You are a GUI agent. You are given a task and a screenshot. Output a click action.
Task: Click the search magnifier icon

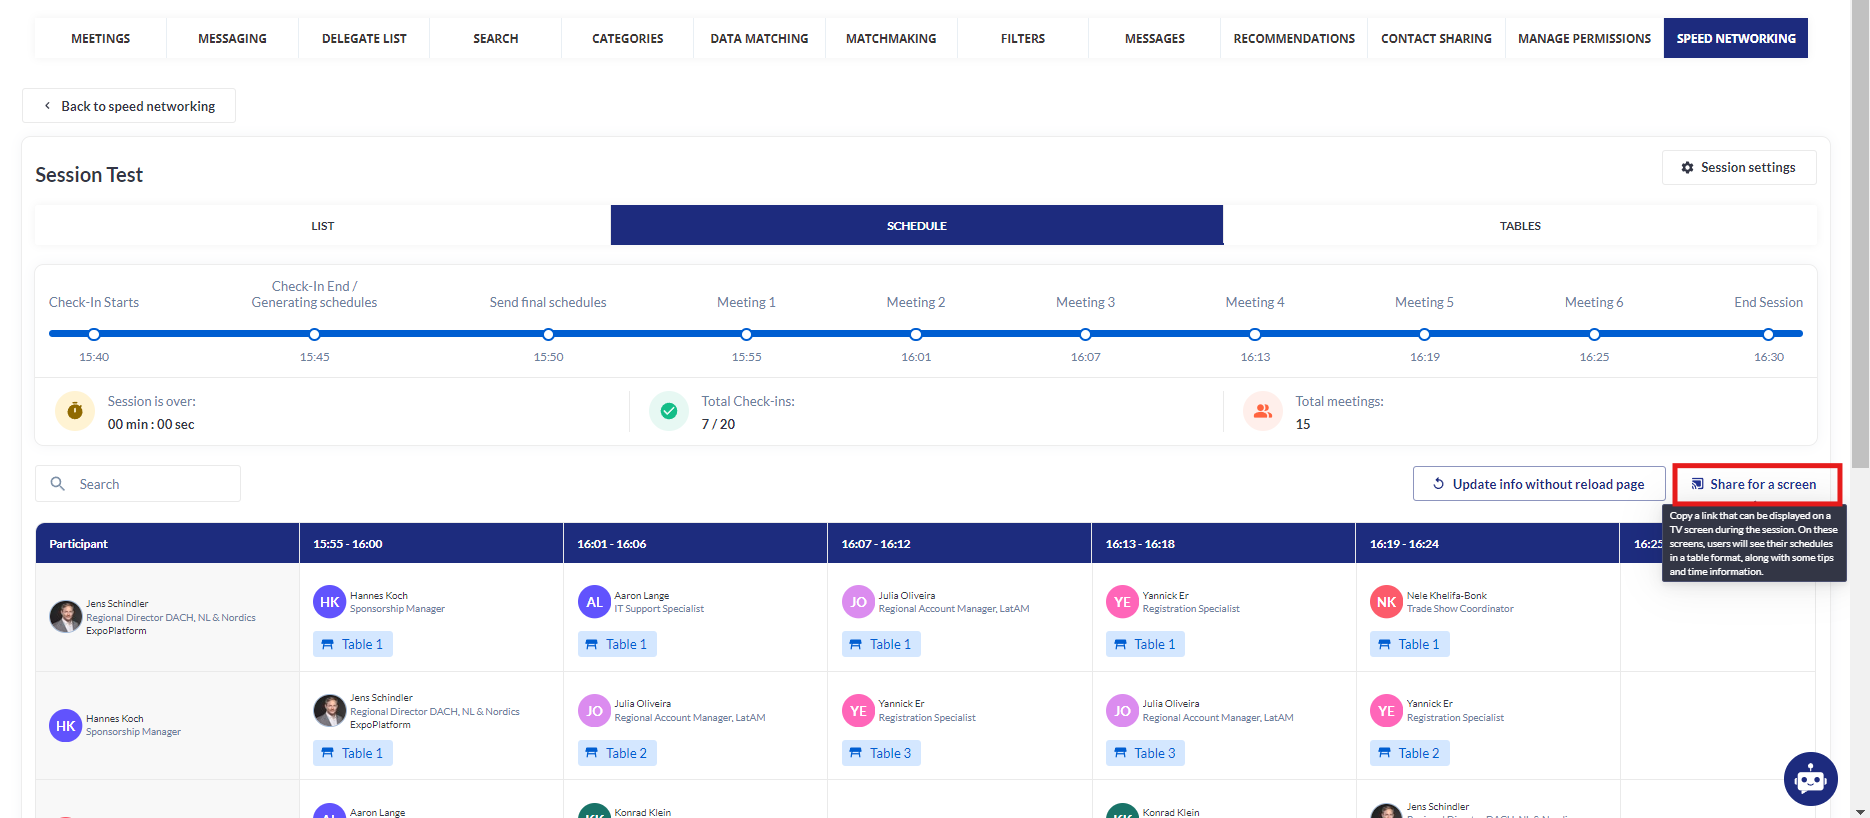[x=58, y=484]
